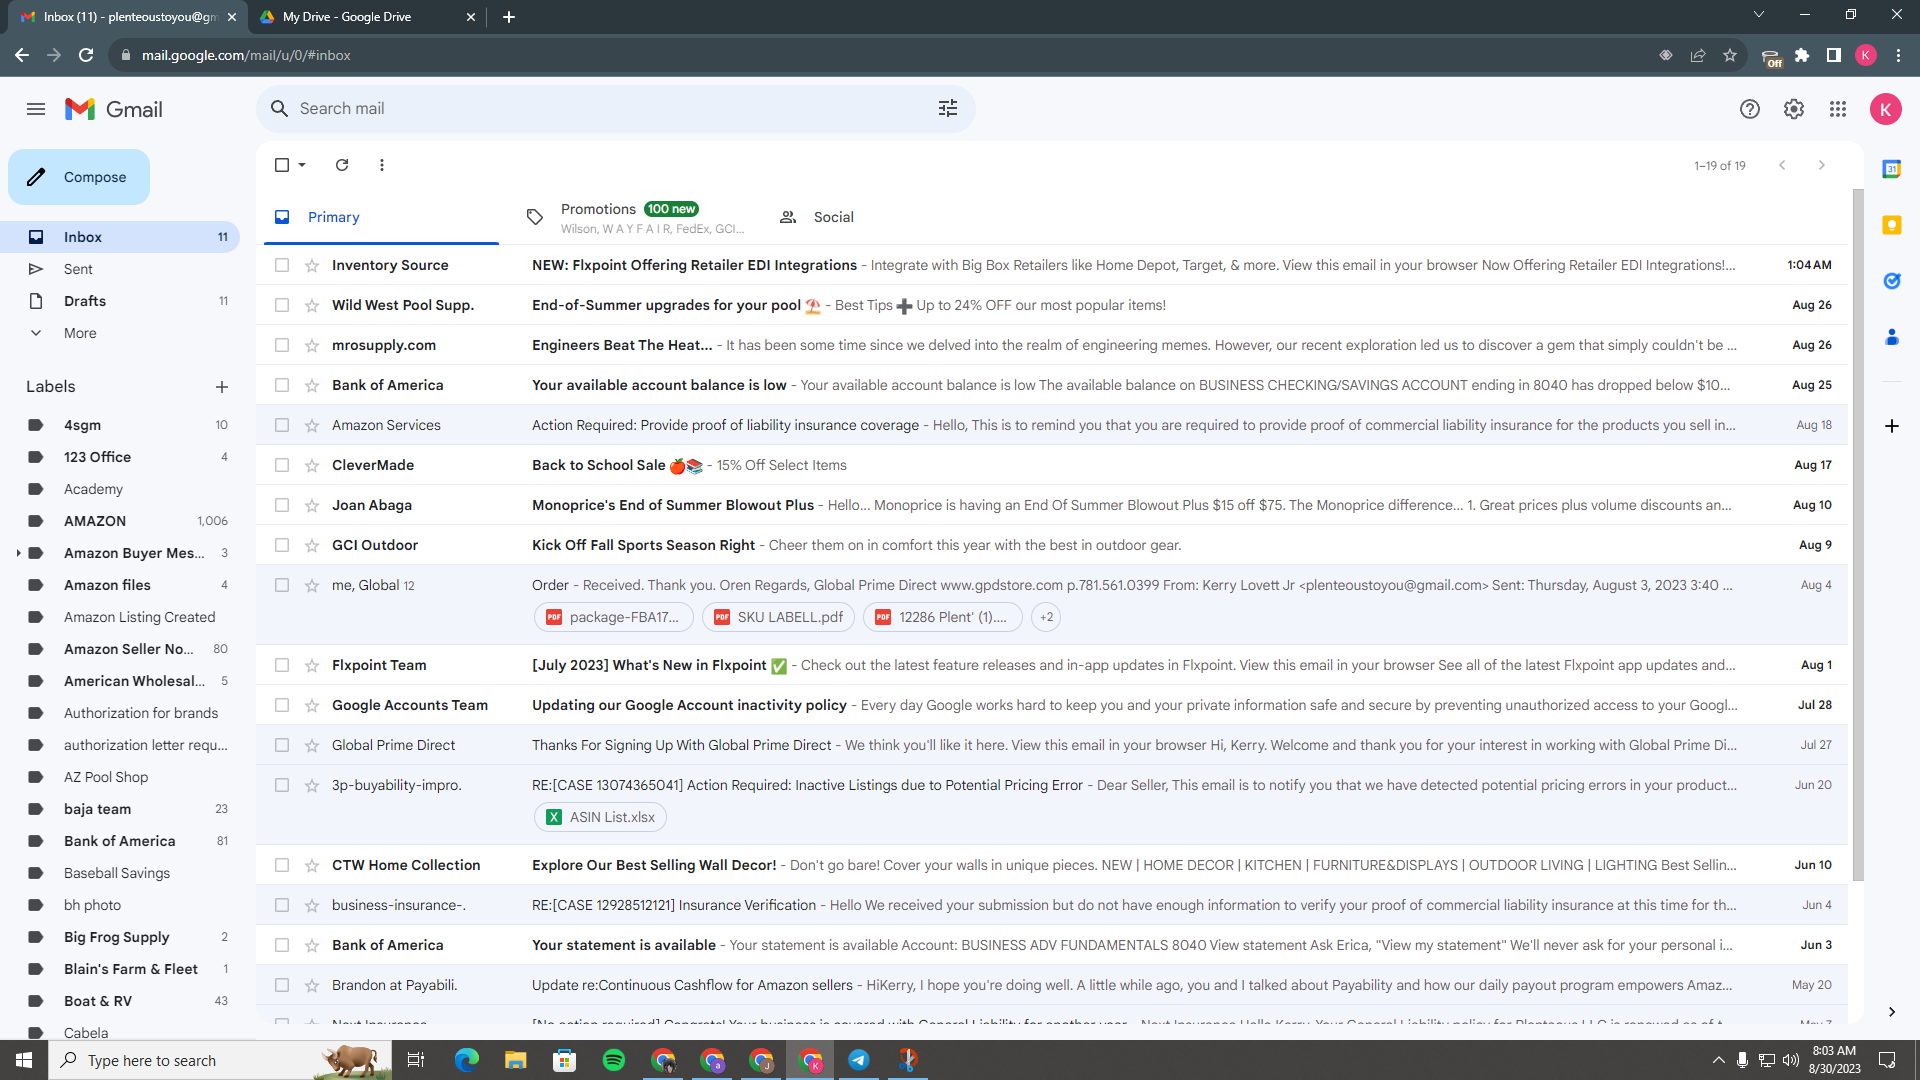Compose a new email
The image size is (1920, 1080).
(x=79, y=177)
